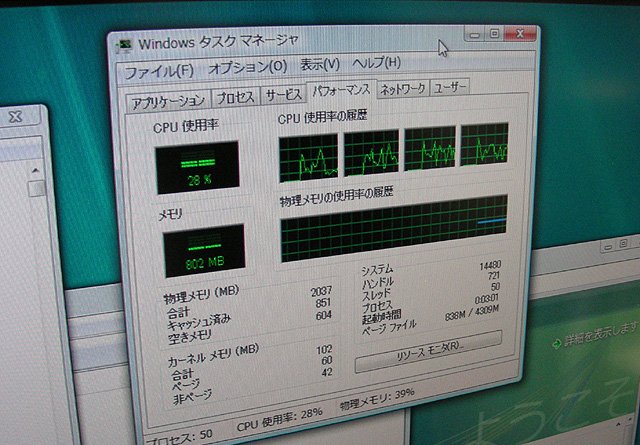Click status bar プロセス: 50

(180, 437)
